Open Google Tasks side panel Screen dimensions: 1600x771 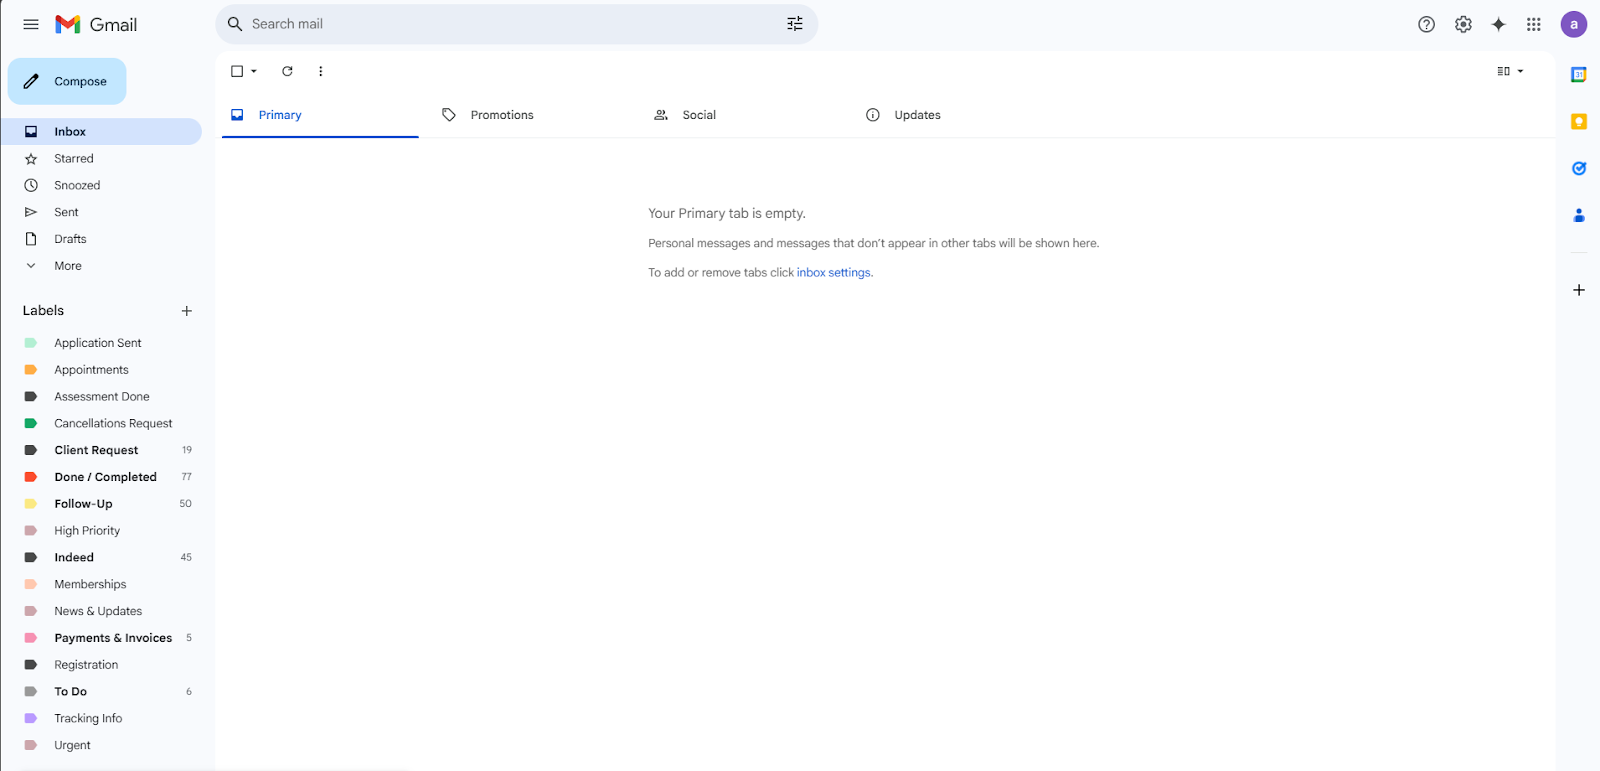1579,168
